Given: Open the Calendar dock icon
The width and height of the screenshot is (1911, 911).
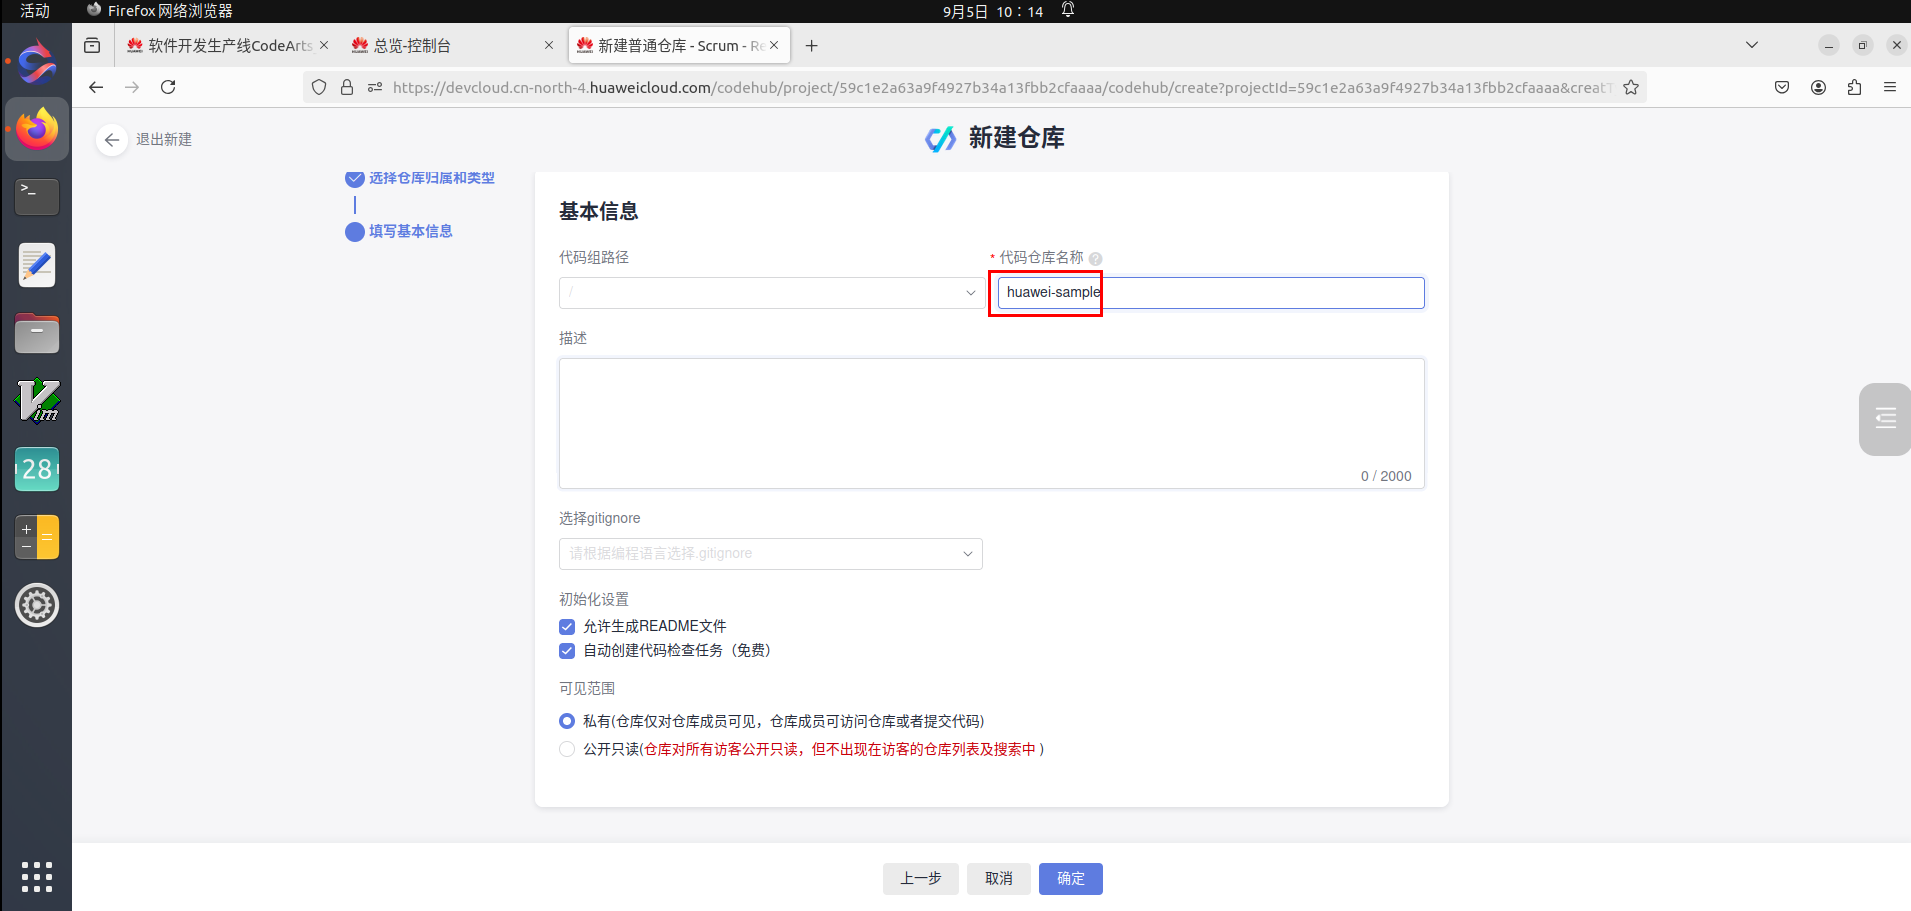Looking at the screenshot, I should coord(37,469).
